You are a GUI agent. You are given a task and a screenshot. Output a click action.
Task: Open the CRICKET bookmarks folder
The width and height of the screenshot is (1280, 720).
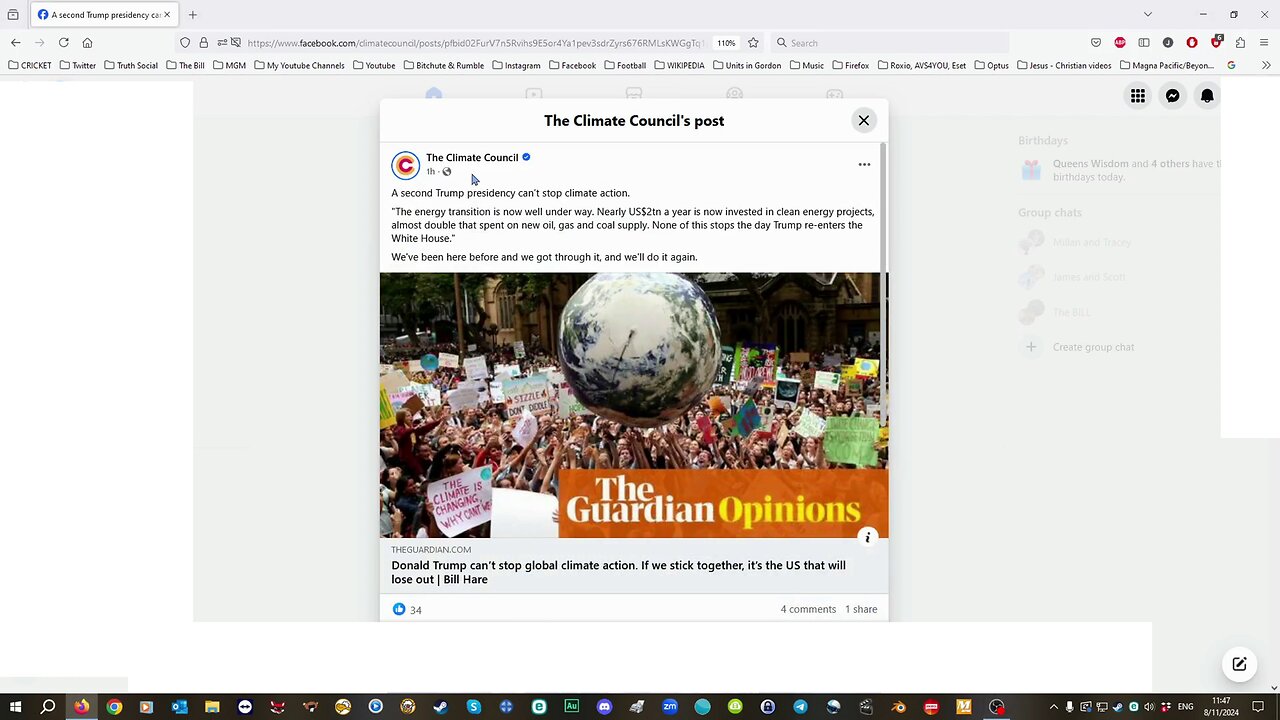[30, 66]
